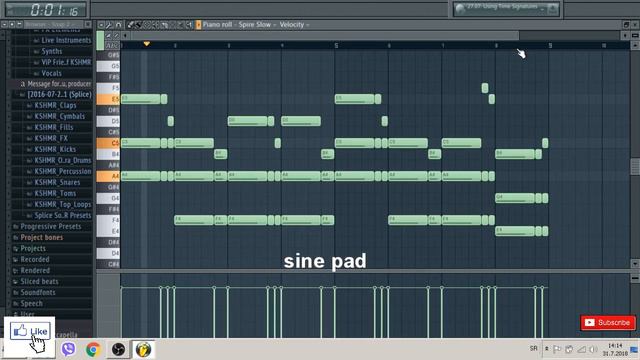Select the Select tool in piano roll
Viewport: 640px width, 360px height.
pyautogui.click(x=172, y=25)
